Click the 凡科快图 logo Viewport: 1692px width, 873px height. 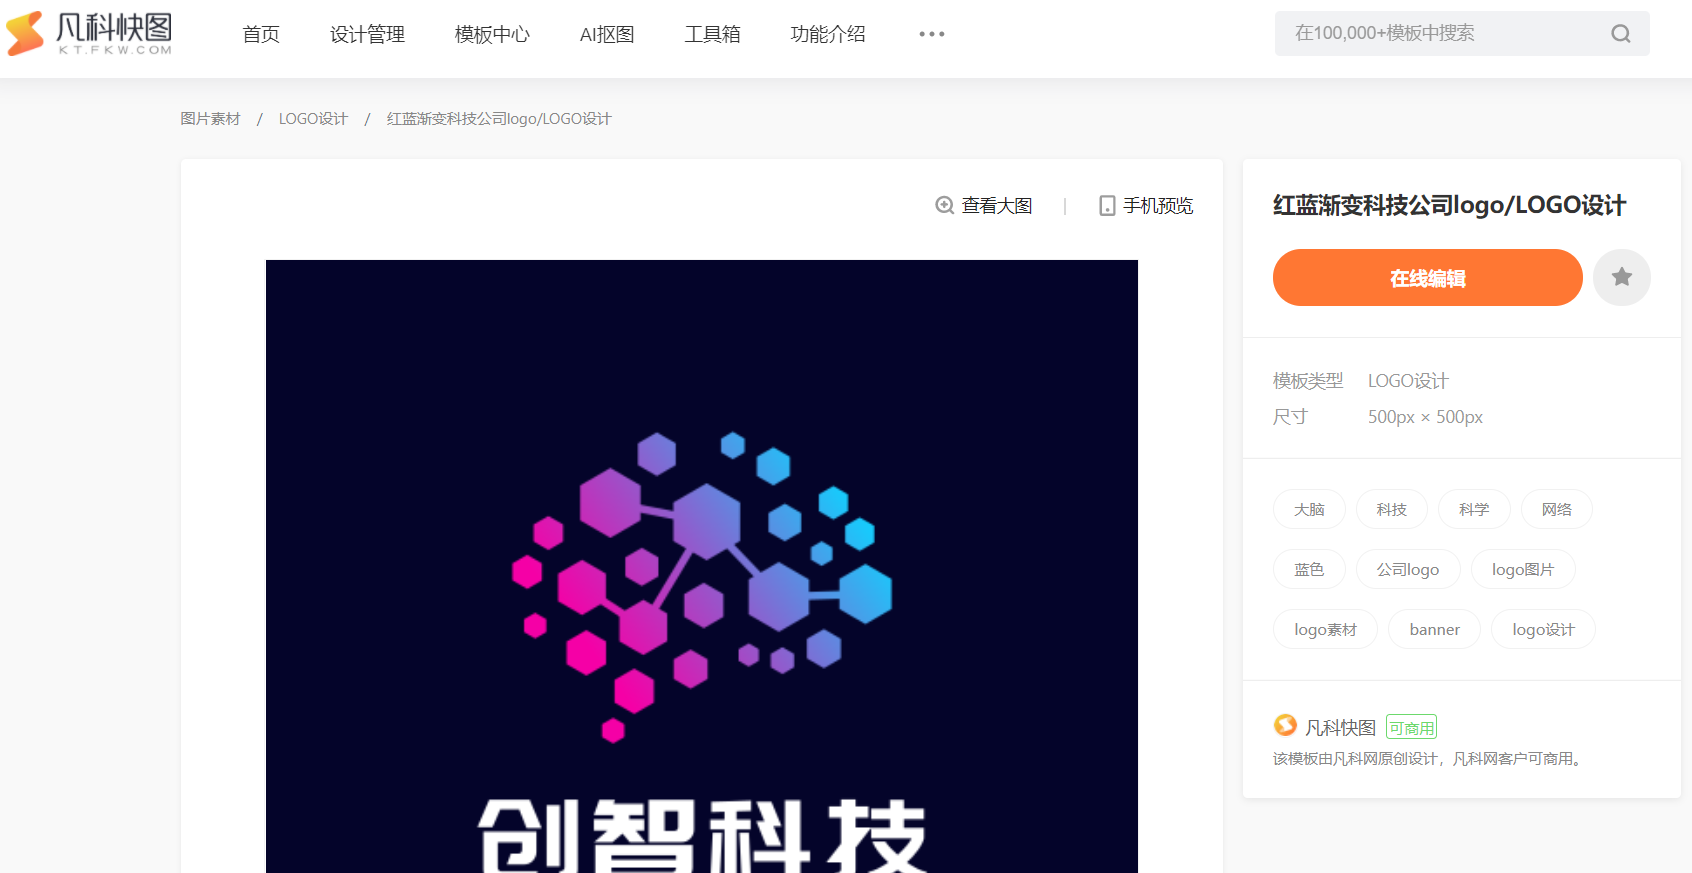(89, 34)
